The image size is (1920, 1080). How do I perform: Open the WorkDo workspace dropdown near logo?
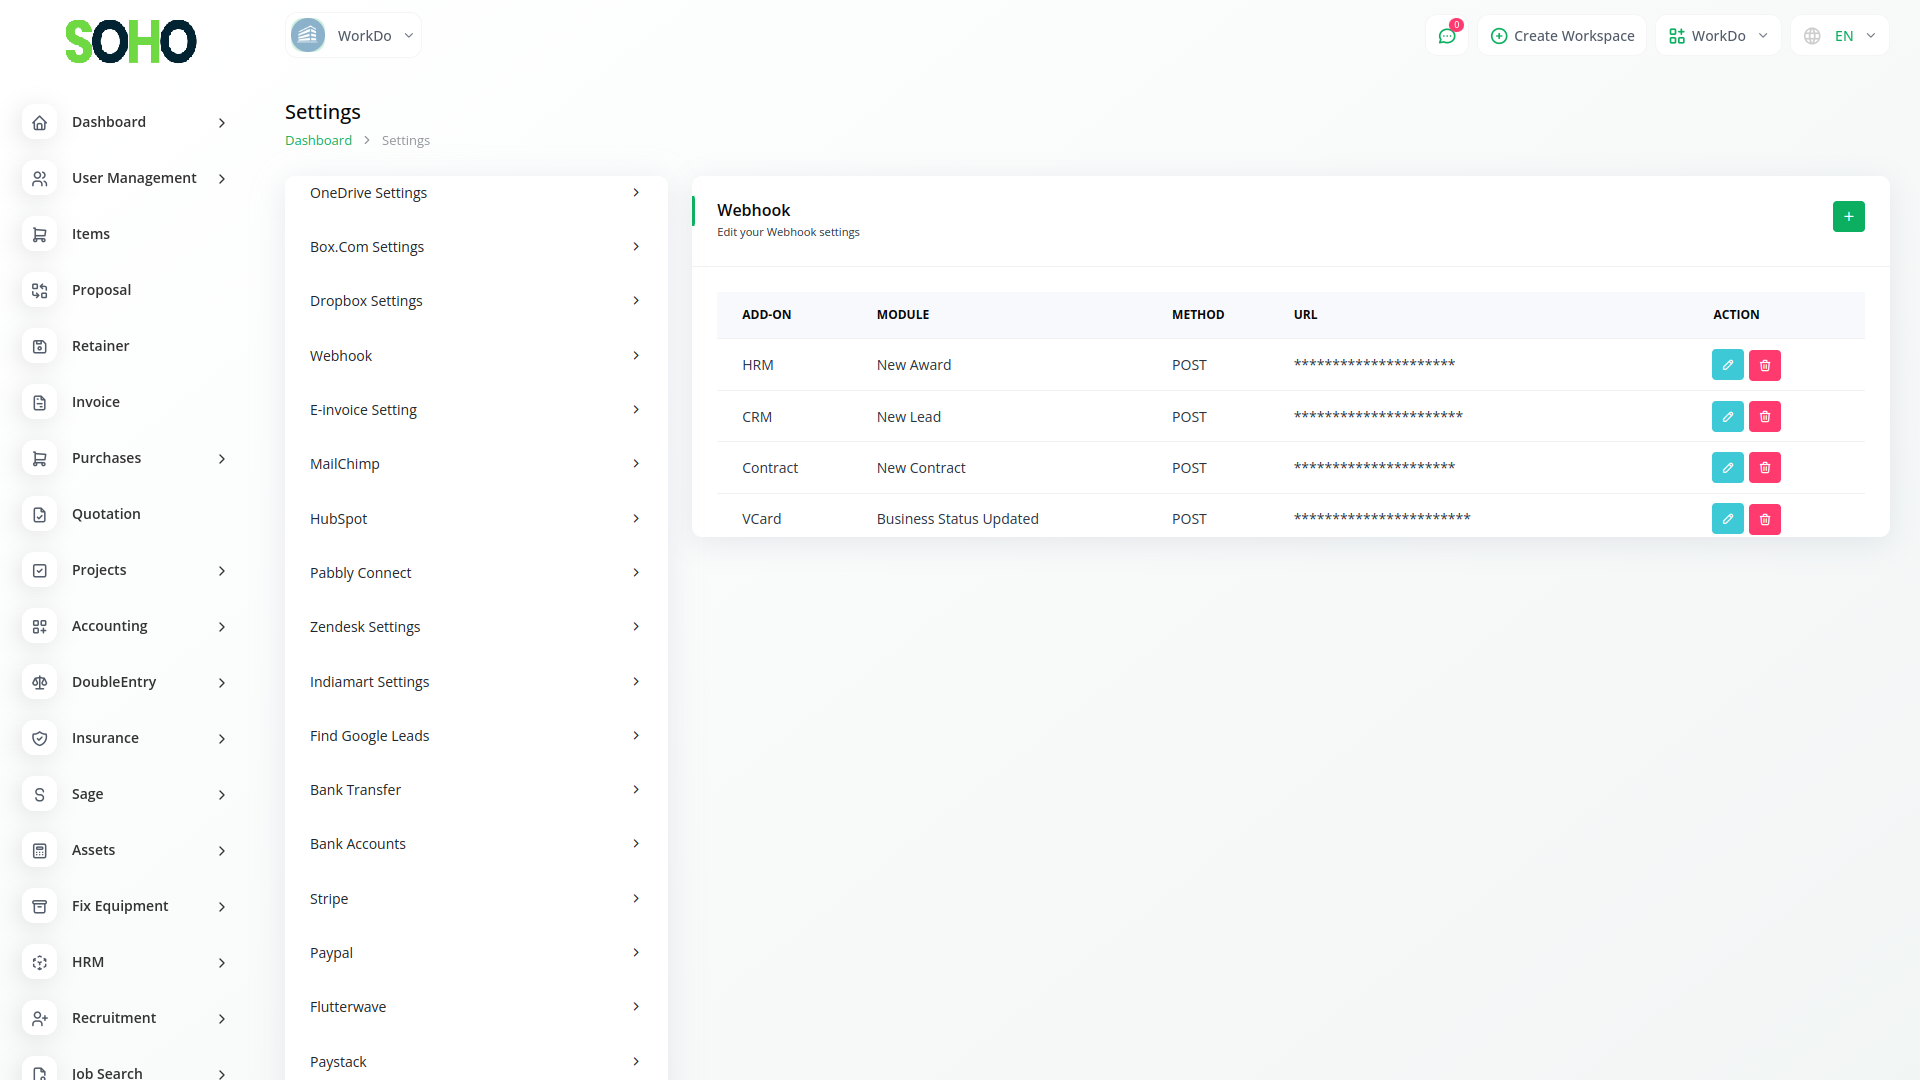click(353, 36)
